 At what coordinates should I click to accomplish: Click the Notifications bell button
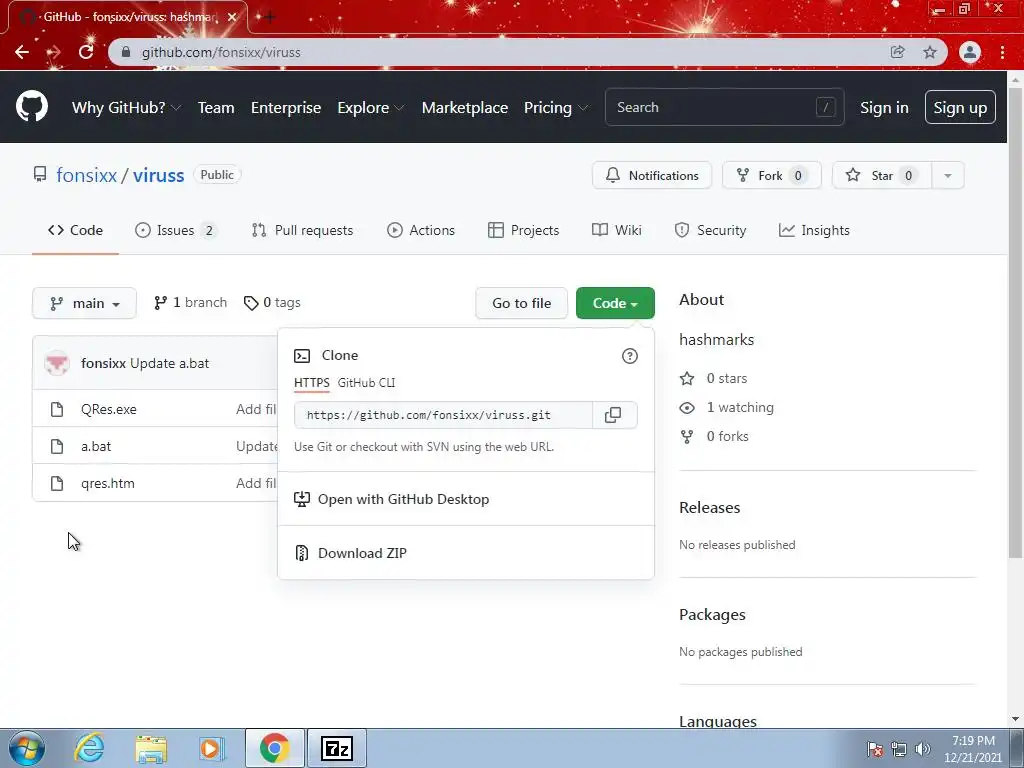point(652,175)
